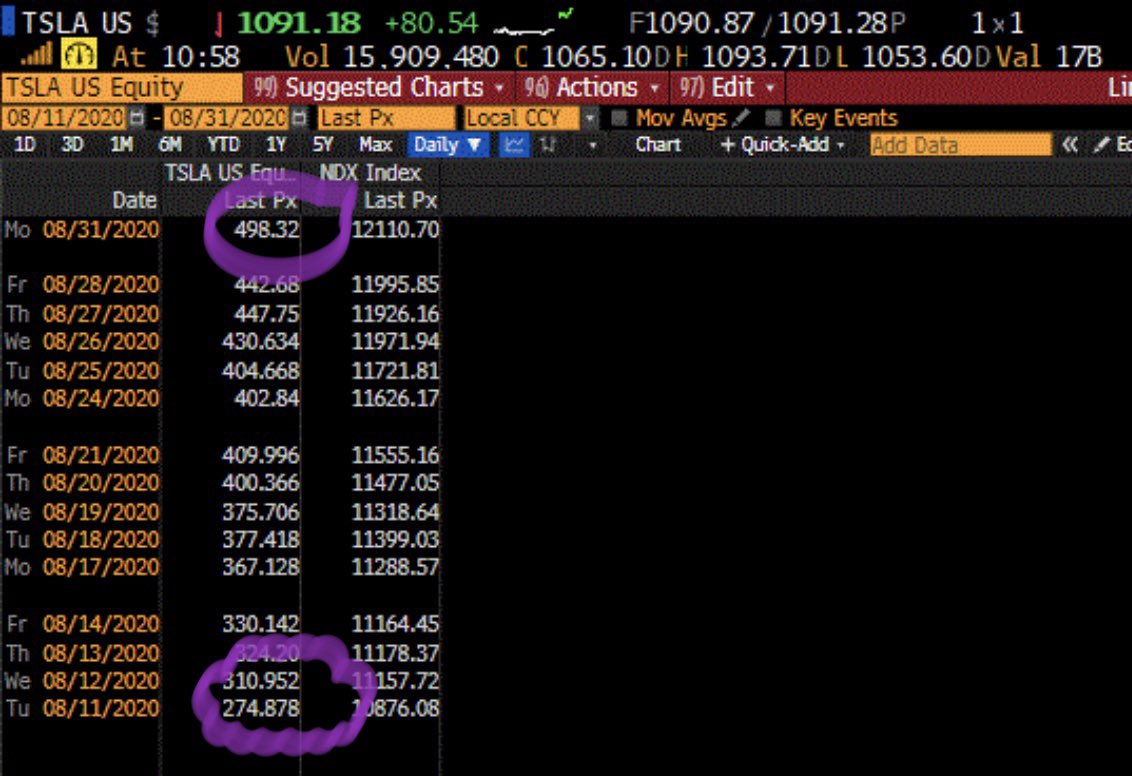Click the yellow gauge clock icon
The image size is (1132, 776).
click(x=79, y=56)
